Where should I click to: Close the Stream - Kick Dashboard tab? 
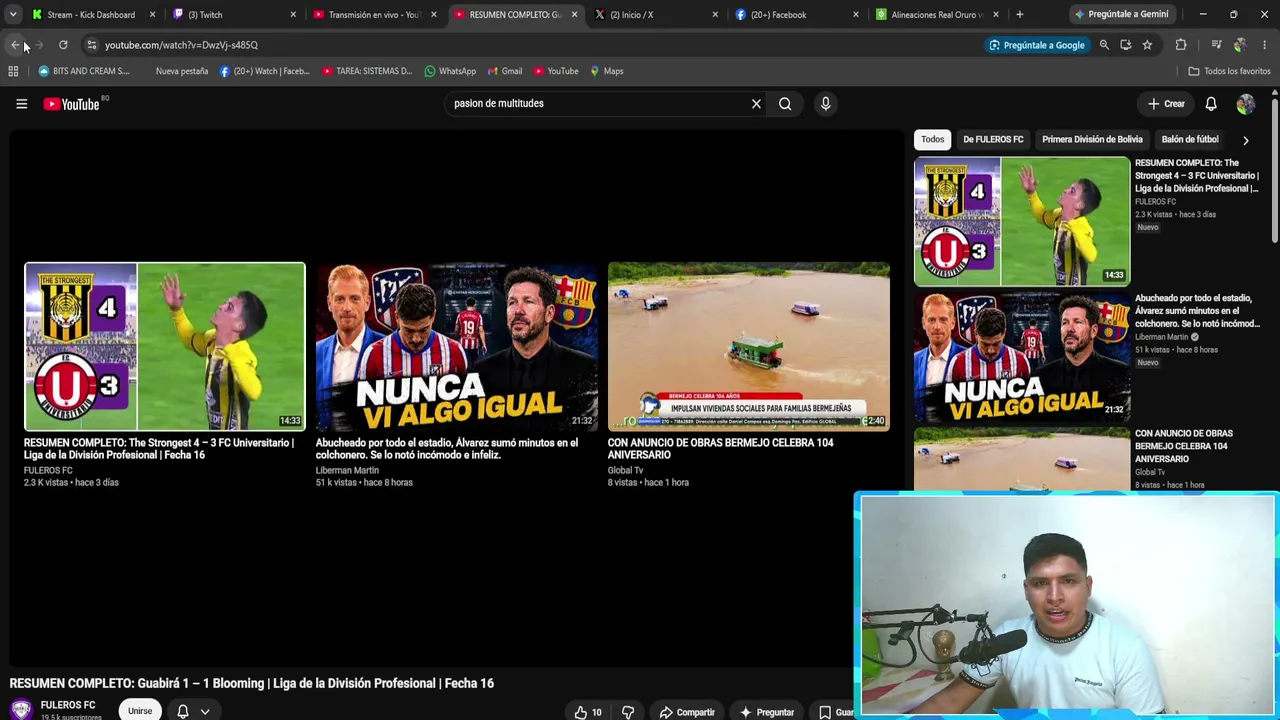[152, 15]
